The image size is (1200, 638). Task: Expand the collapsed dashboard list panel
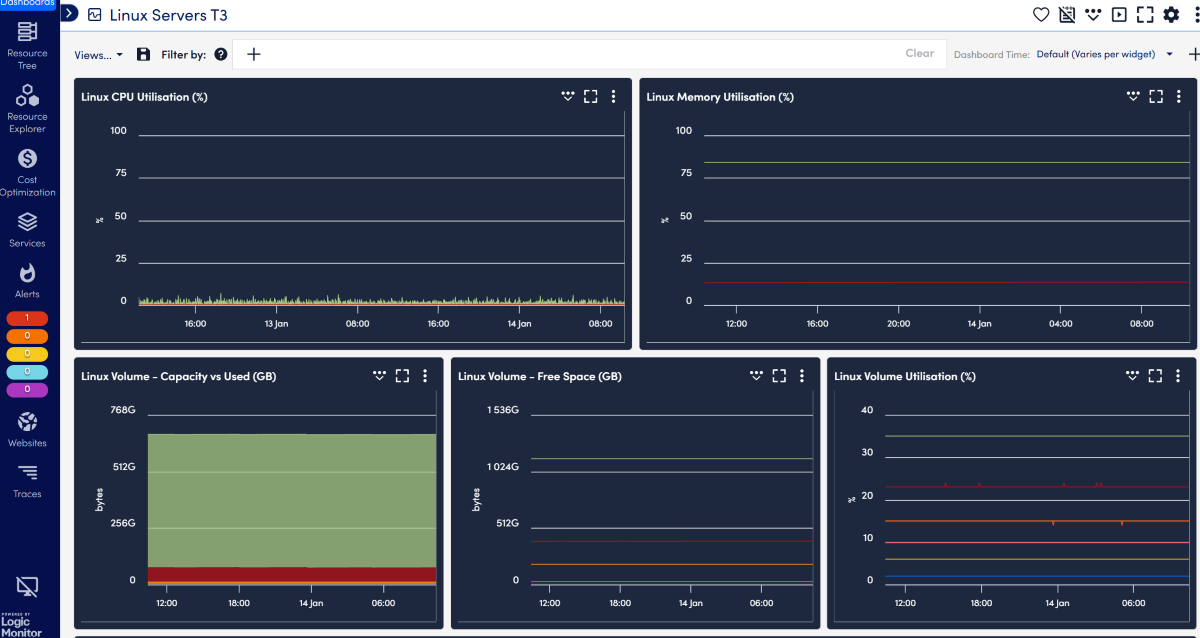70,14
